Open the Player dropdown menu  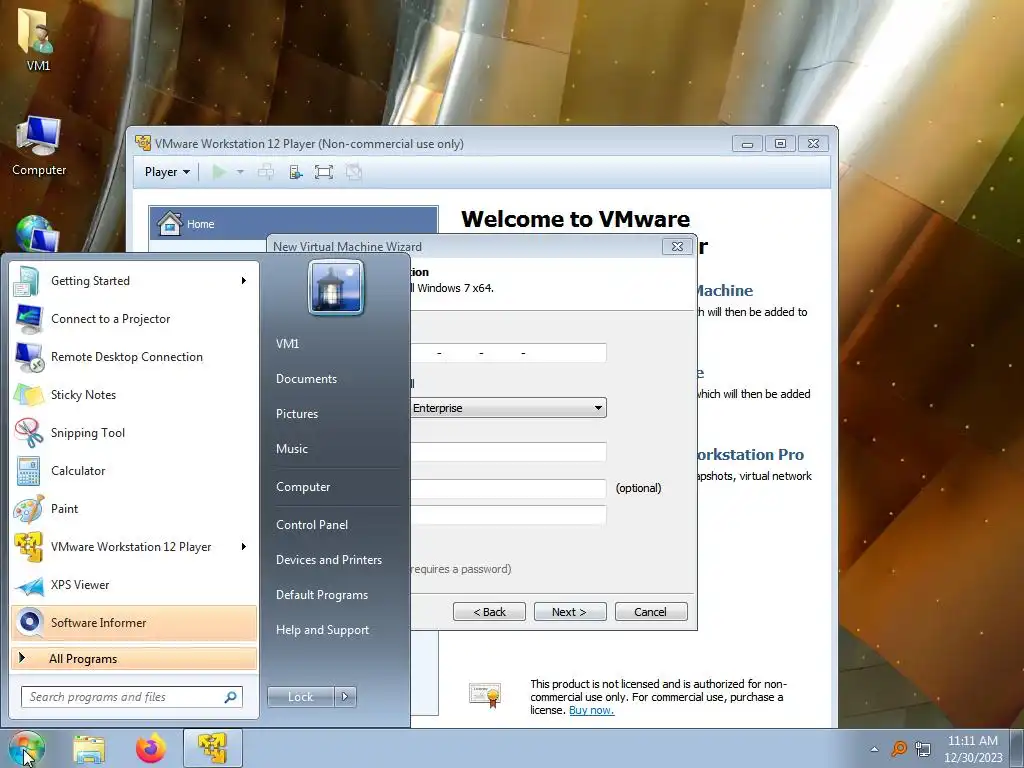click(x=167, y=172)
